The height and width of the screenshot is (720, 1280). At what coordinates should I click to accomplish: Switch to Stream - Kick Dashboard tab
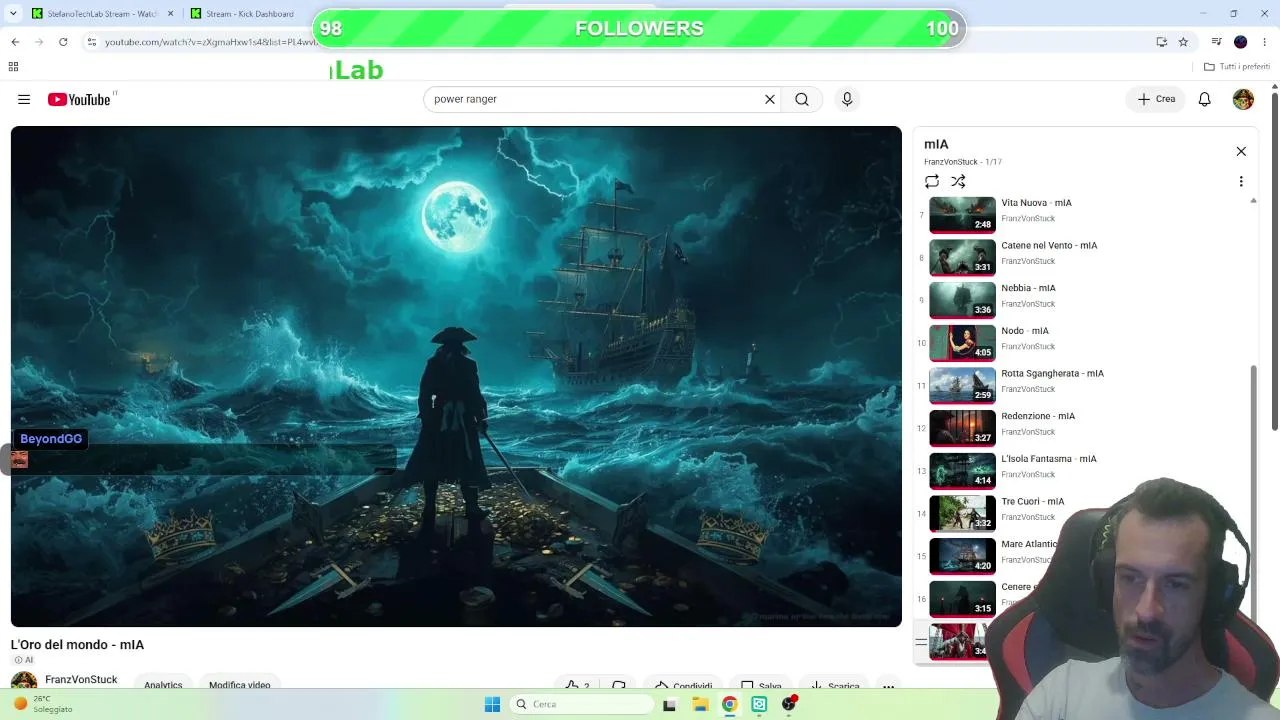tap(250, 14)
